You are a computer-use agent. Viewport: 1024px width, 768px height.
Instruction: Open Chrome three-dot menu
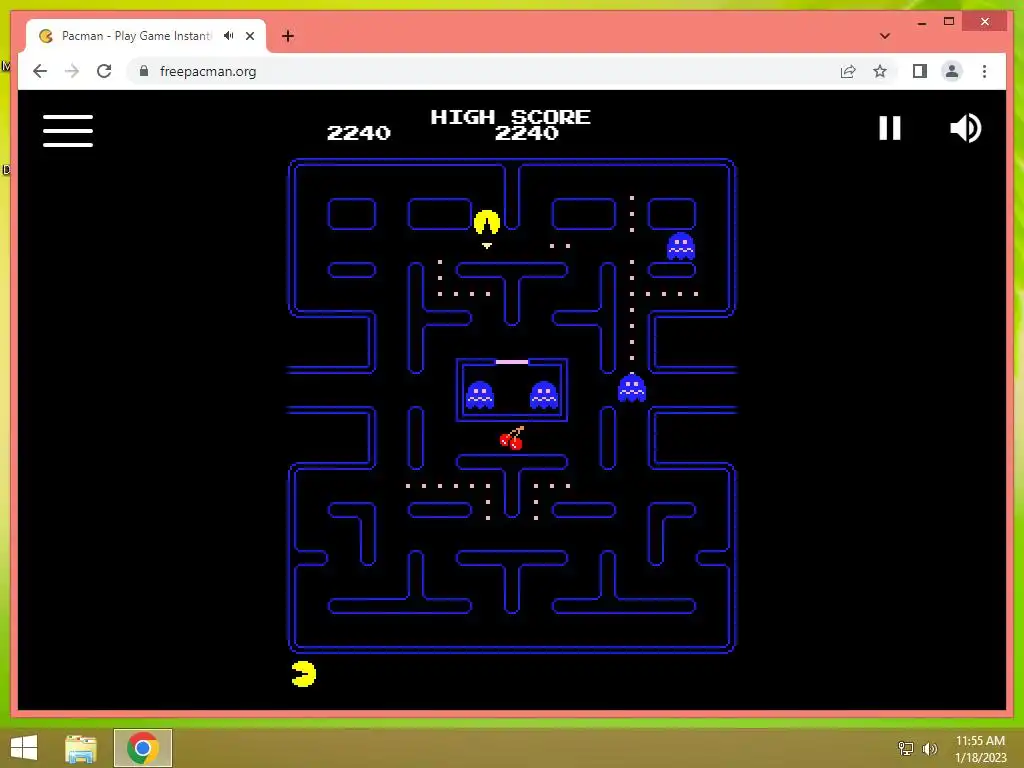[984, 71]
